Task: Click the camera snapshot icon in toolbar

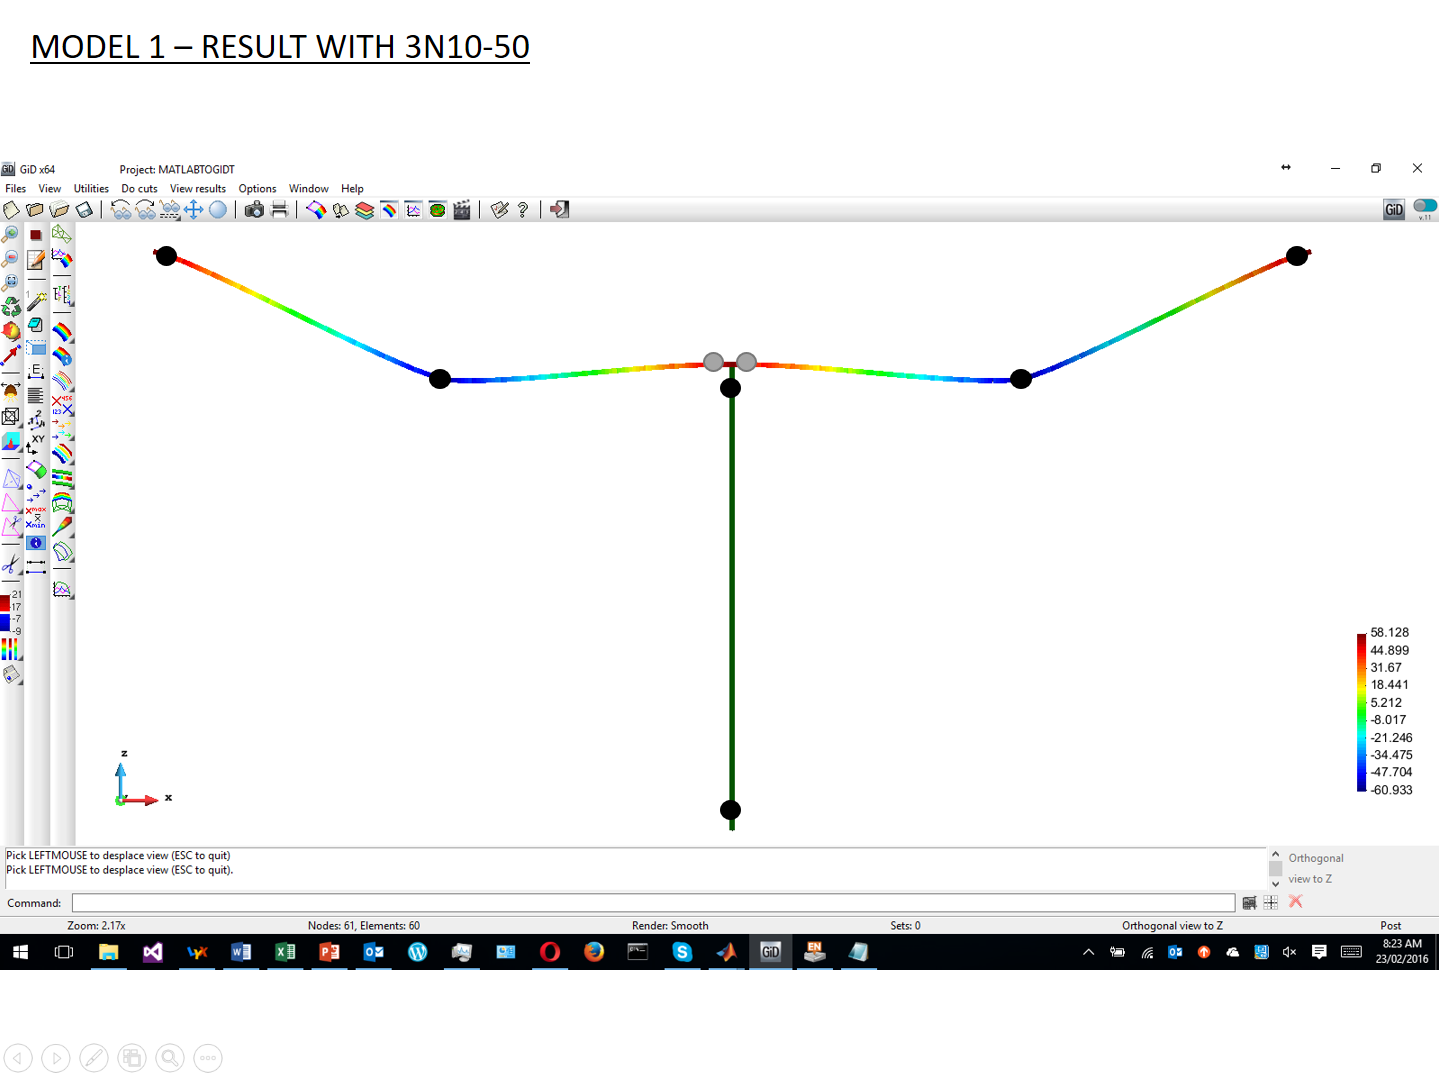Action: coord(254,209)
